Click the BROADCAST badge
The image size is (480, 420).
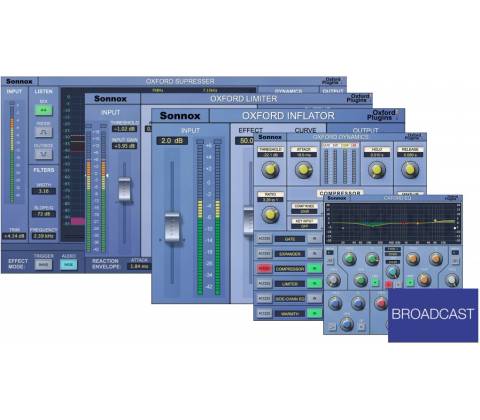pos(433,315)
